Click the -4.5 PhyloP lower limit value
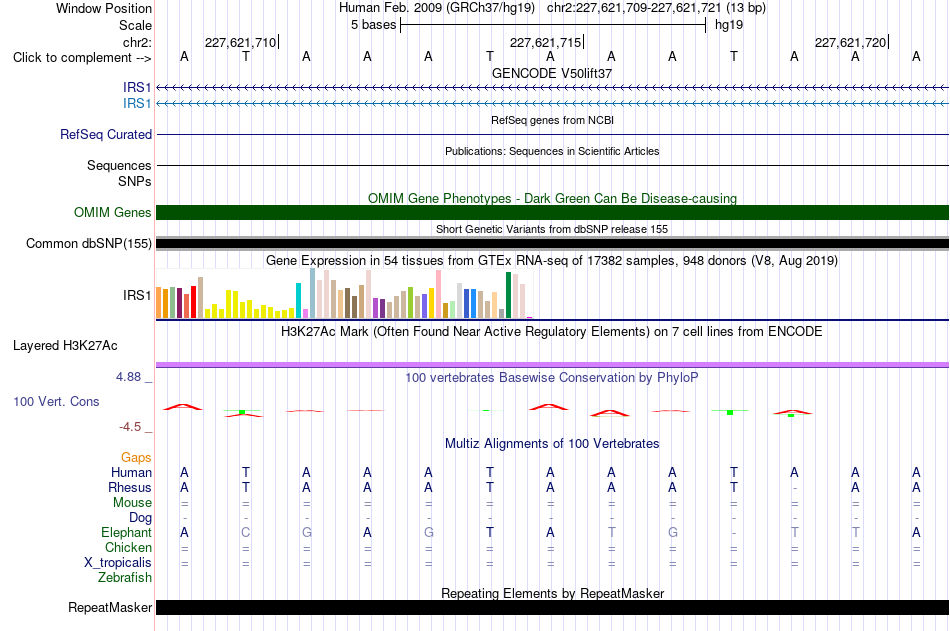 130,427
